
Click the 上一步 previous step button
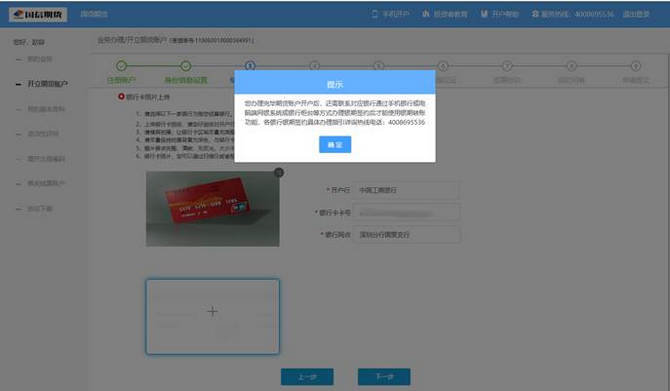point(307,377)
